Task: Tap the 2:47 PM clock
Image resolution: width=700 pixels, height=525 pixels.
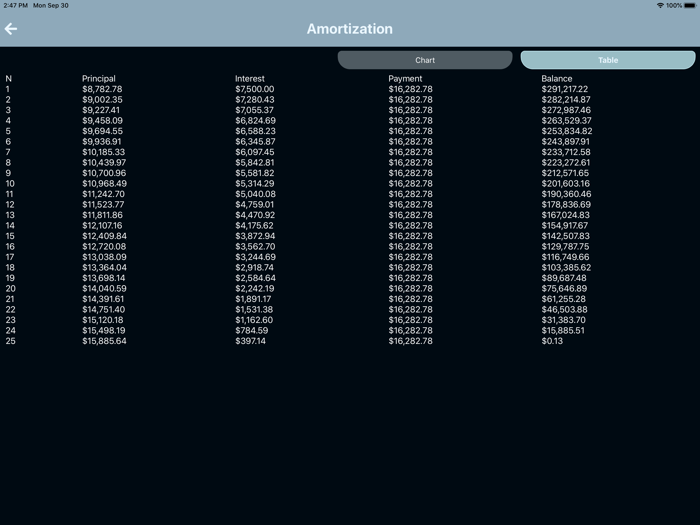Action: point(16,5)
